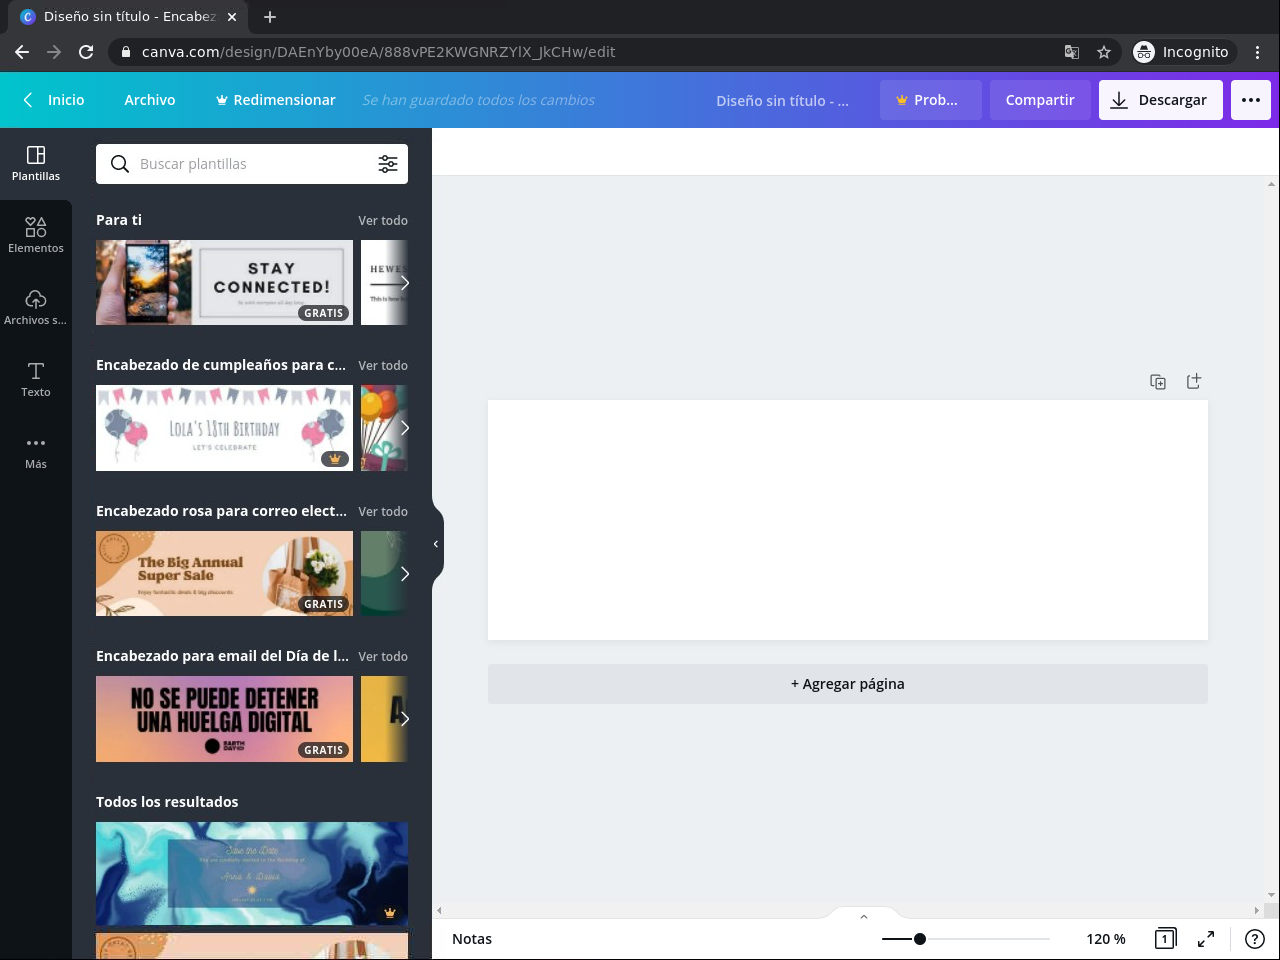The image size is (1280, 960).
Task: Select The Big Annual Super Sale template
Action: point(224,573)
